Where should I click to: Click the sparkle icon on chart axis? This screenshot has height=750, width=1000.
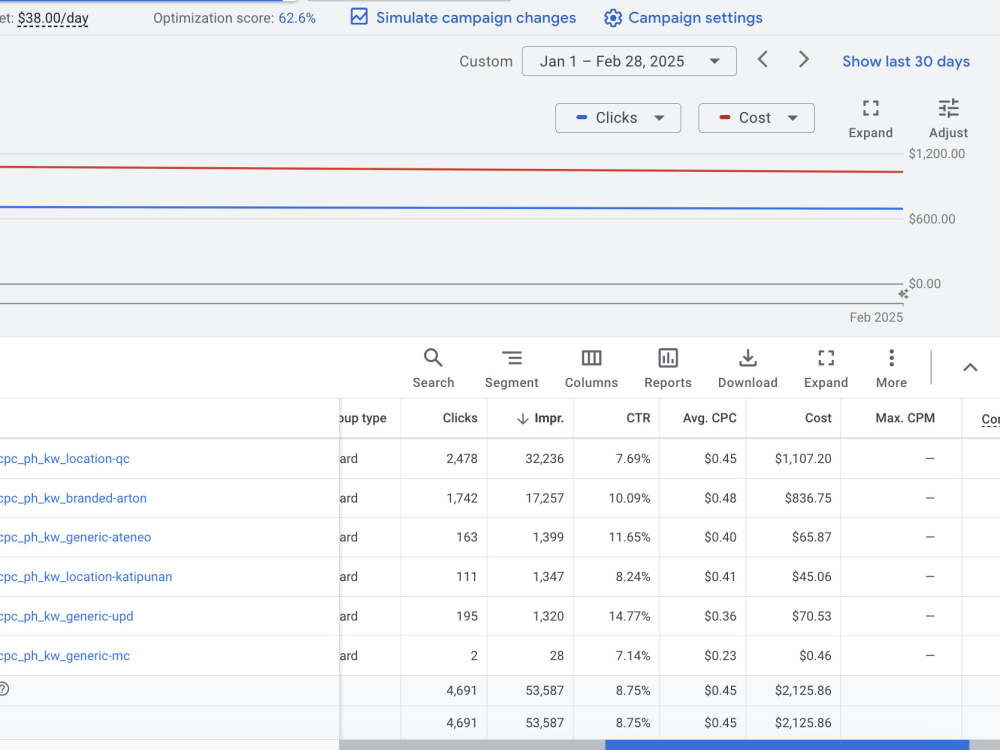pyautogui.click(x=903, y=293)
